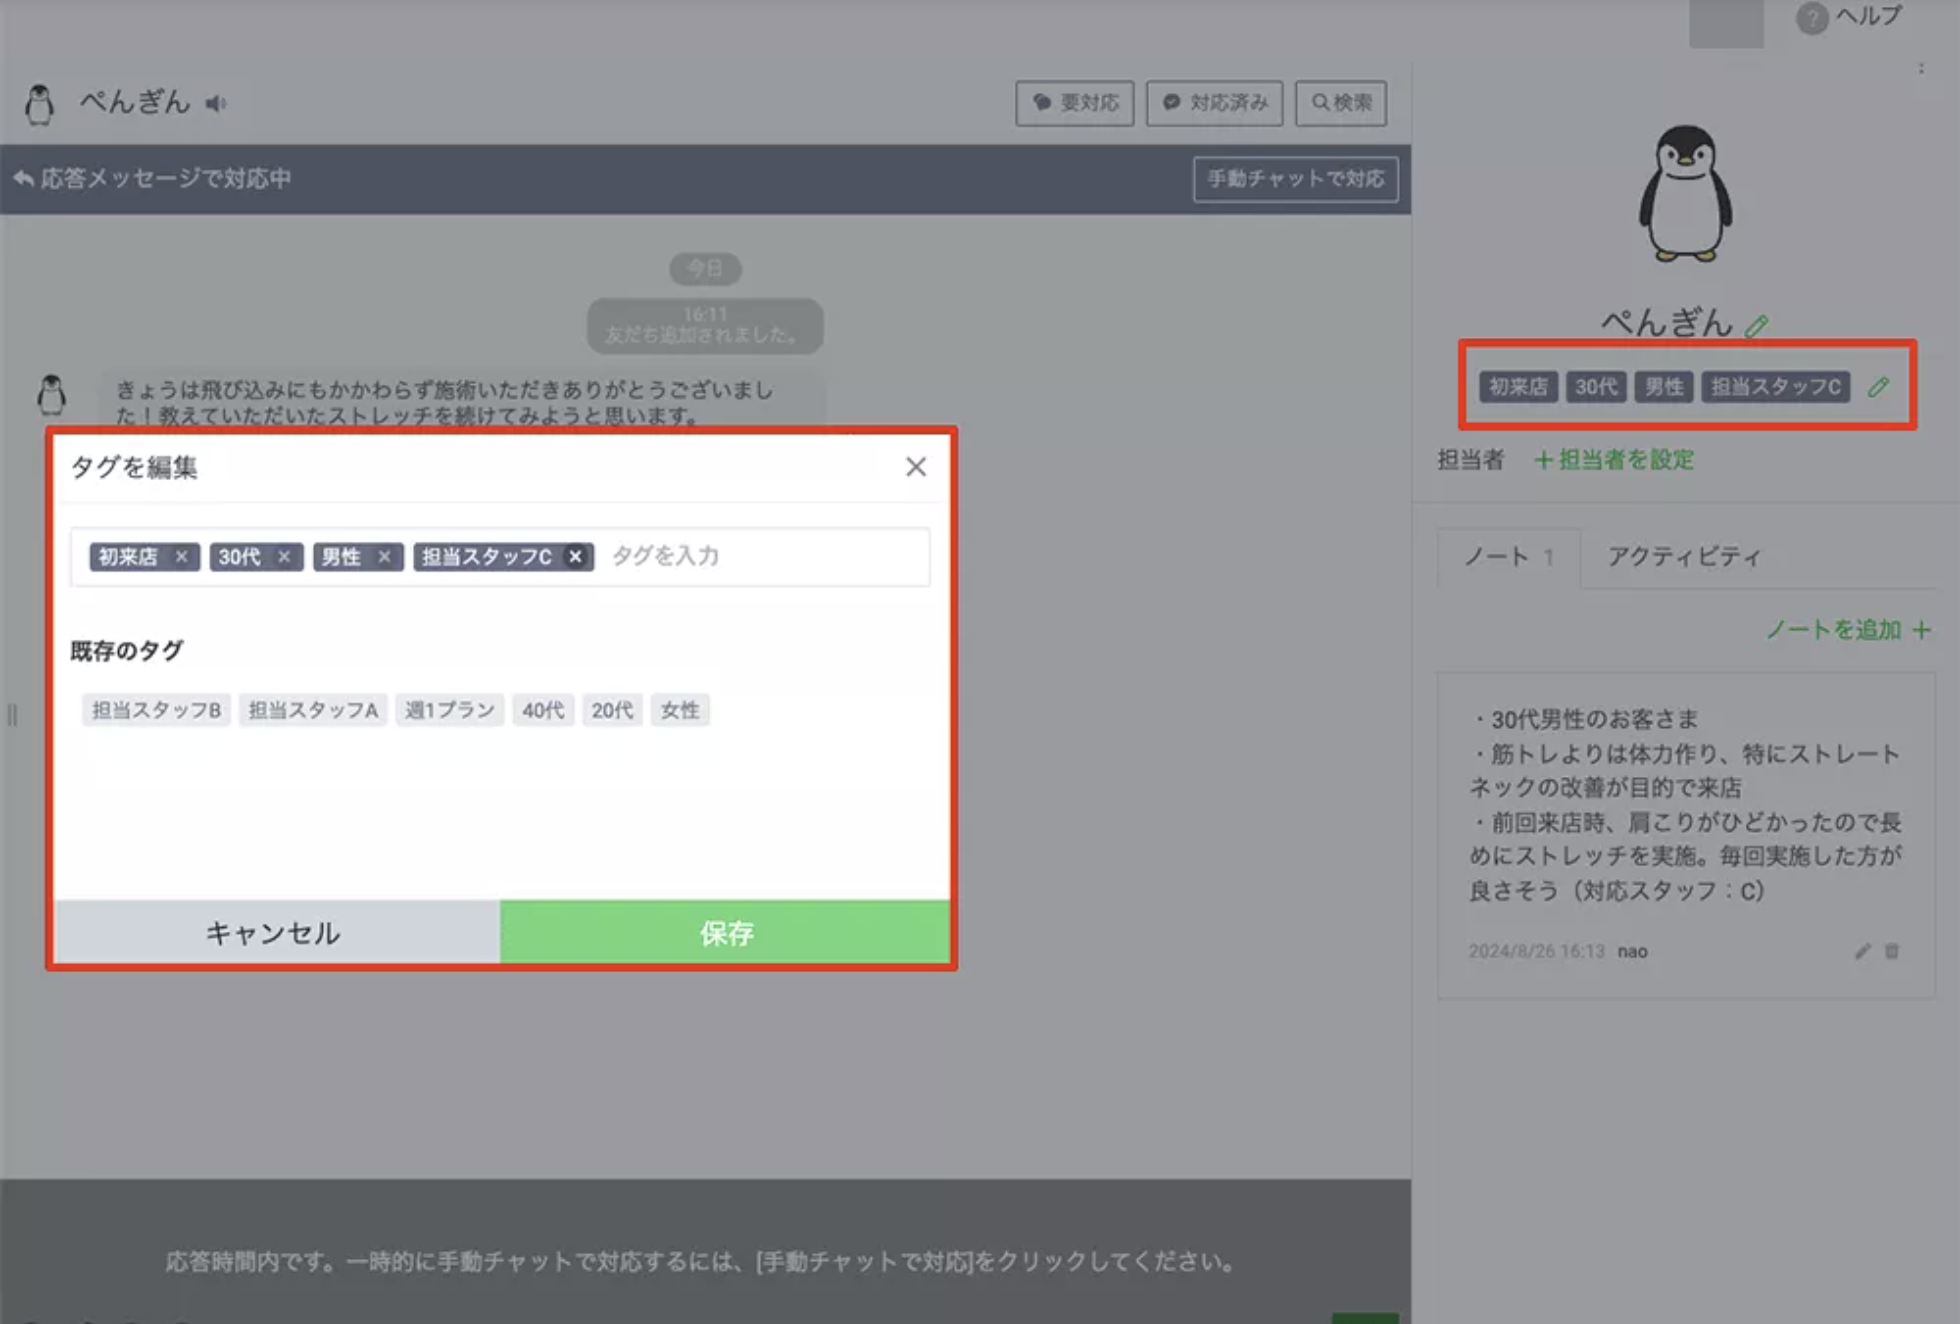Mark the chat as 要対応
The image size is (1960, 1324).
click(x=1074, y=102)
